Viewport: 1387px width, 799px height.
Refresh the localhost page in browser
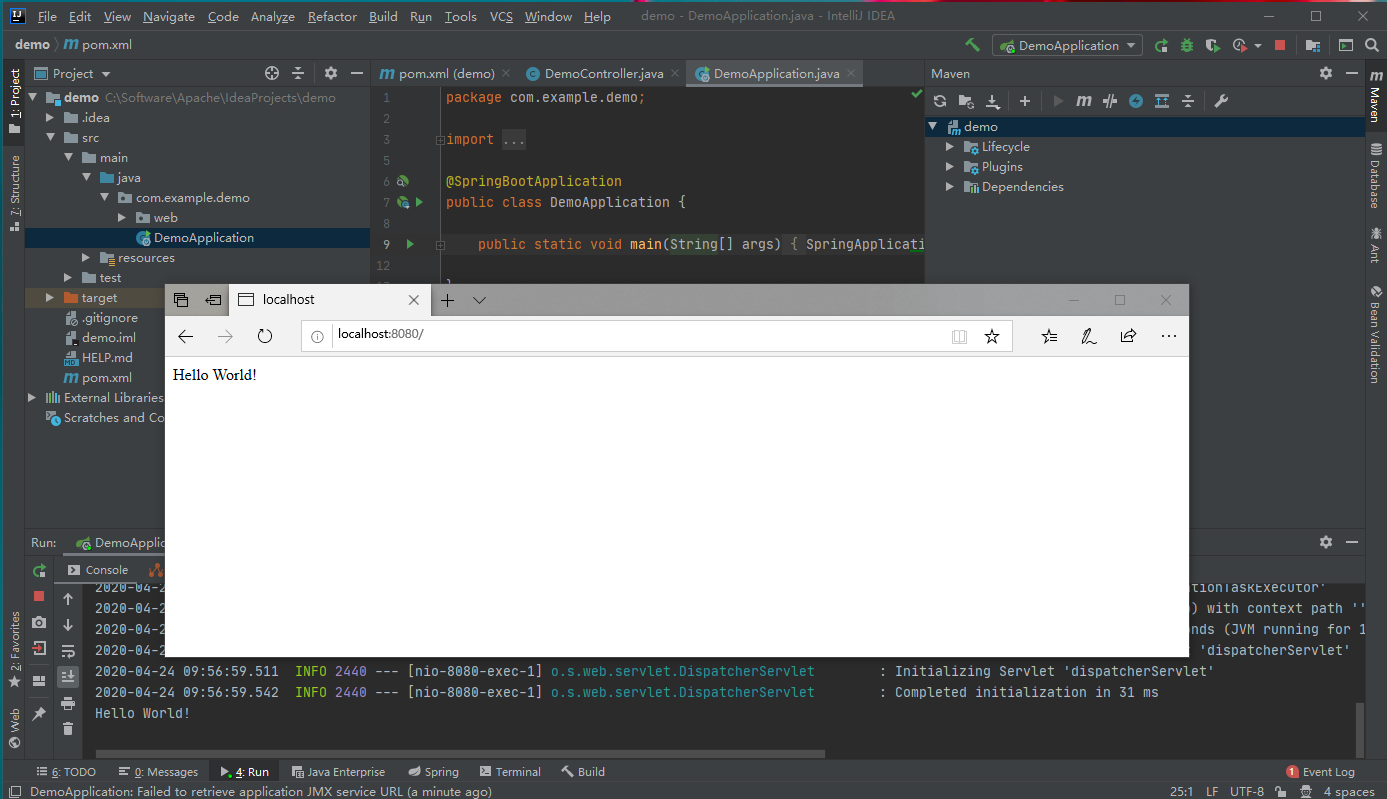(265, 337)
